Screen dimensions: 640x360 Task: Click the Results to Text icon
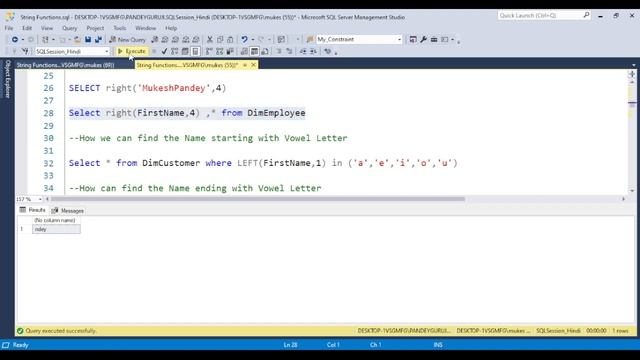pos(244,51)
